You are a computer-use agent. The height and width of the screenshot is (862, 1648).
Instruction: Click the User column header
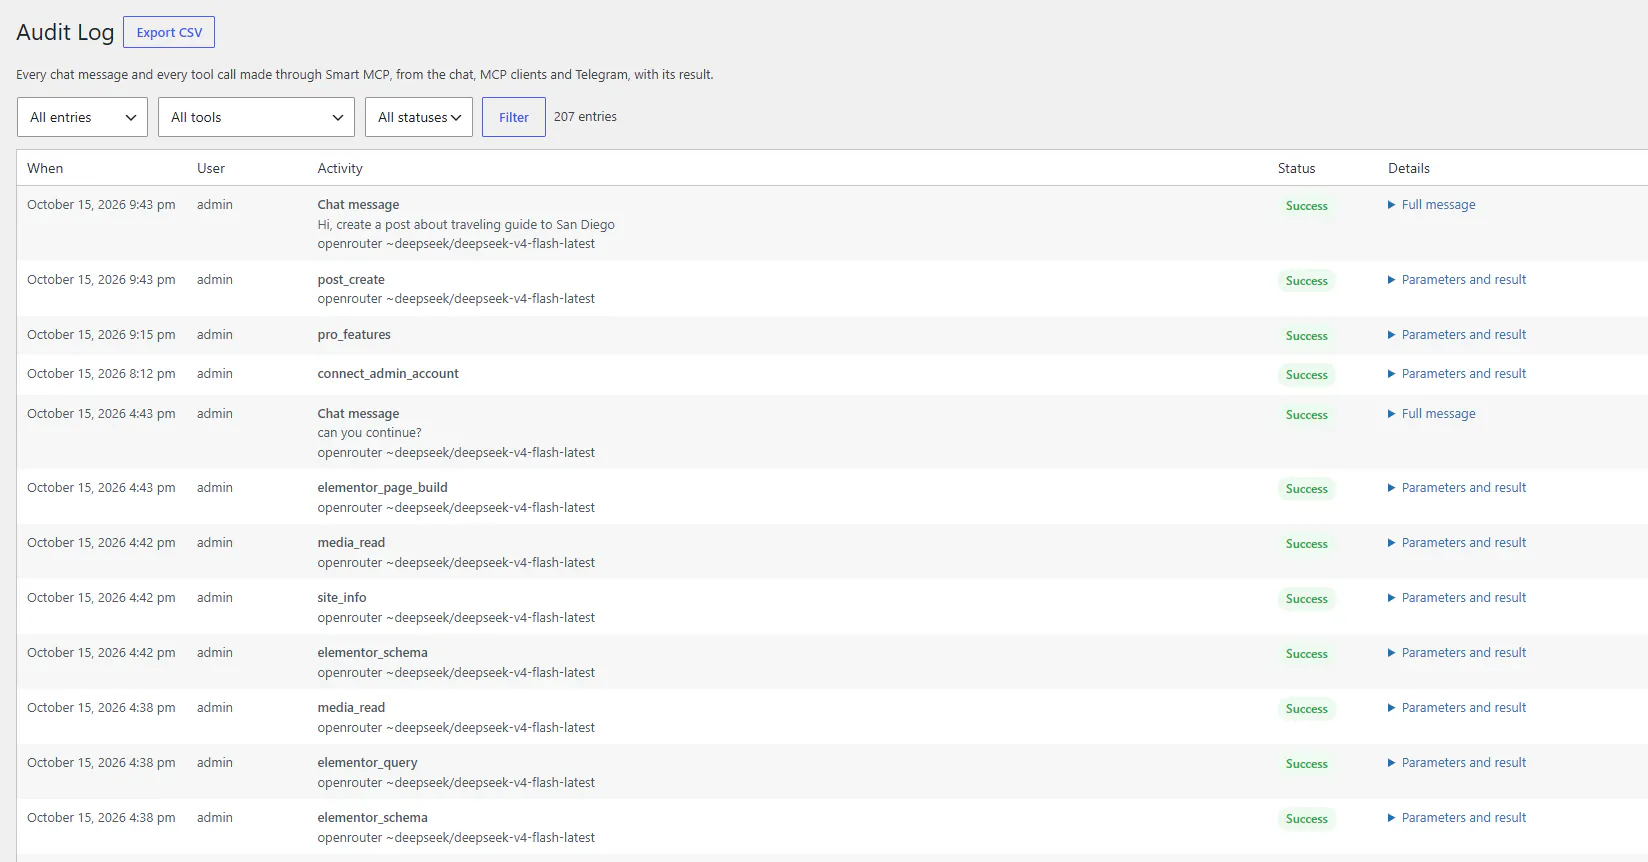[x=211, y=168]
